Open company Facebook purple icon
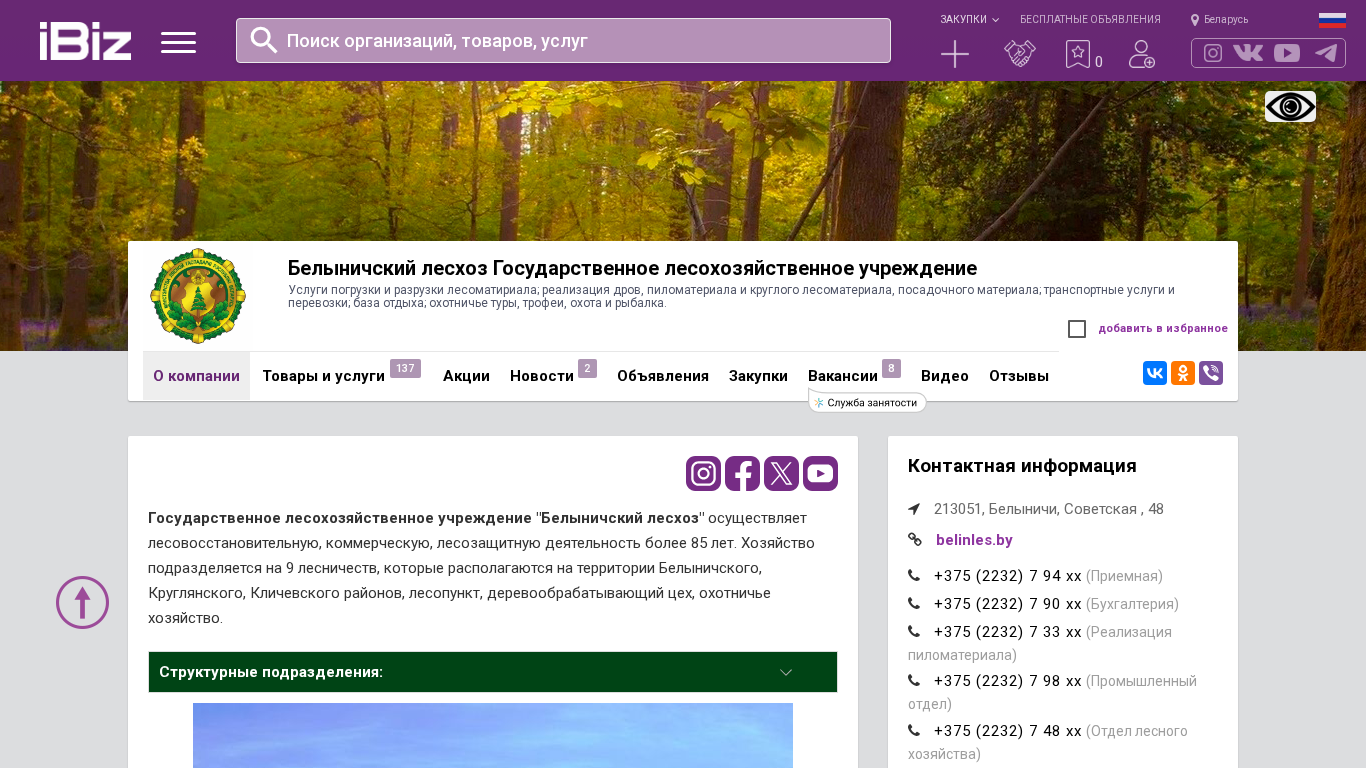1366x768 pixels. click(x=742, y=473)
